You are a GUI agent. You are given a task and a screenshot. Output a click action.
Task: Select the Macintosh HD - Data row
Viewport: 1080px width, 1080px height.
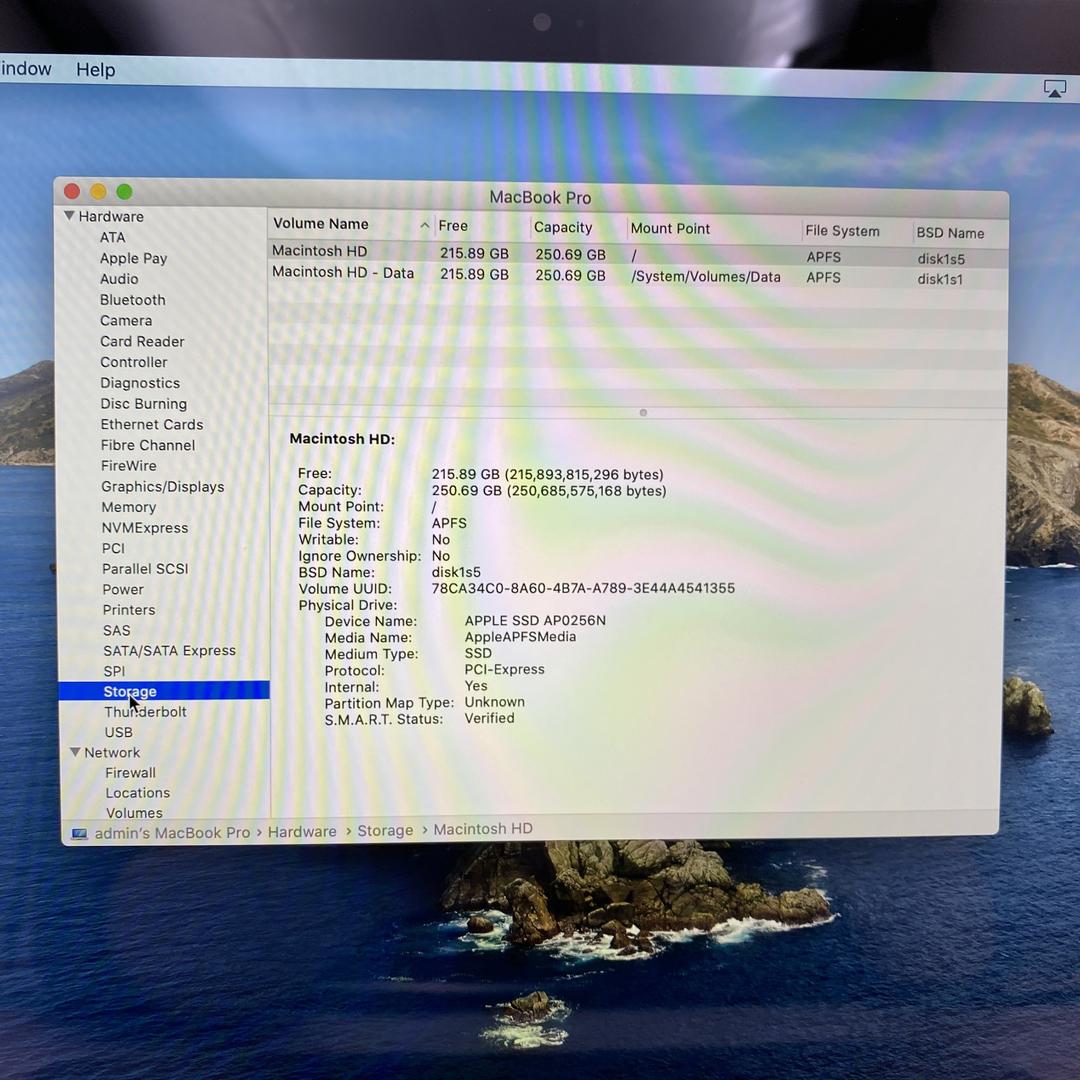point(638,275)
